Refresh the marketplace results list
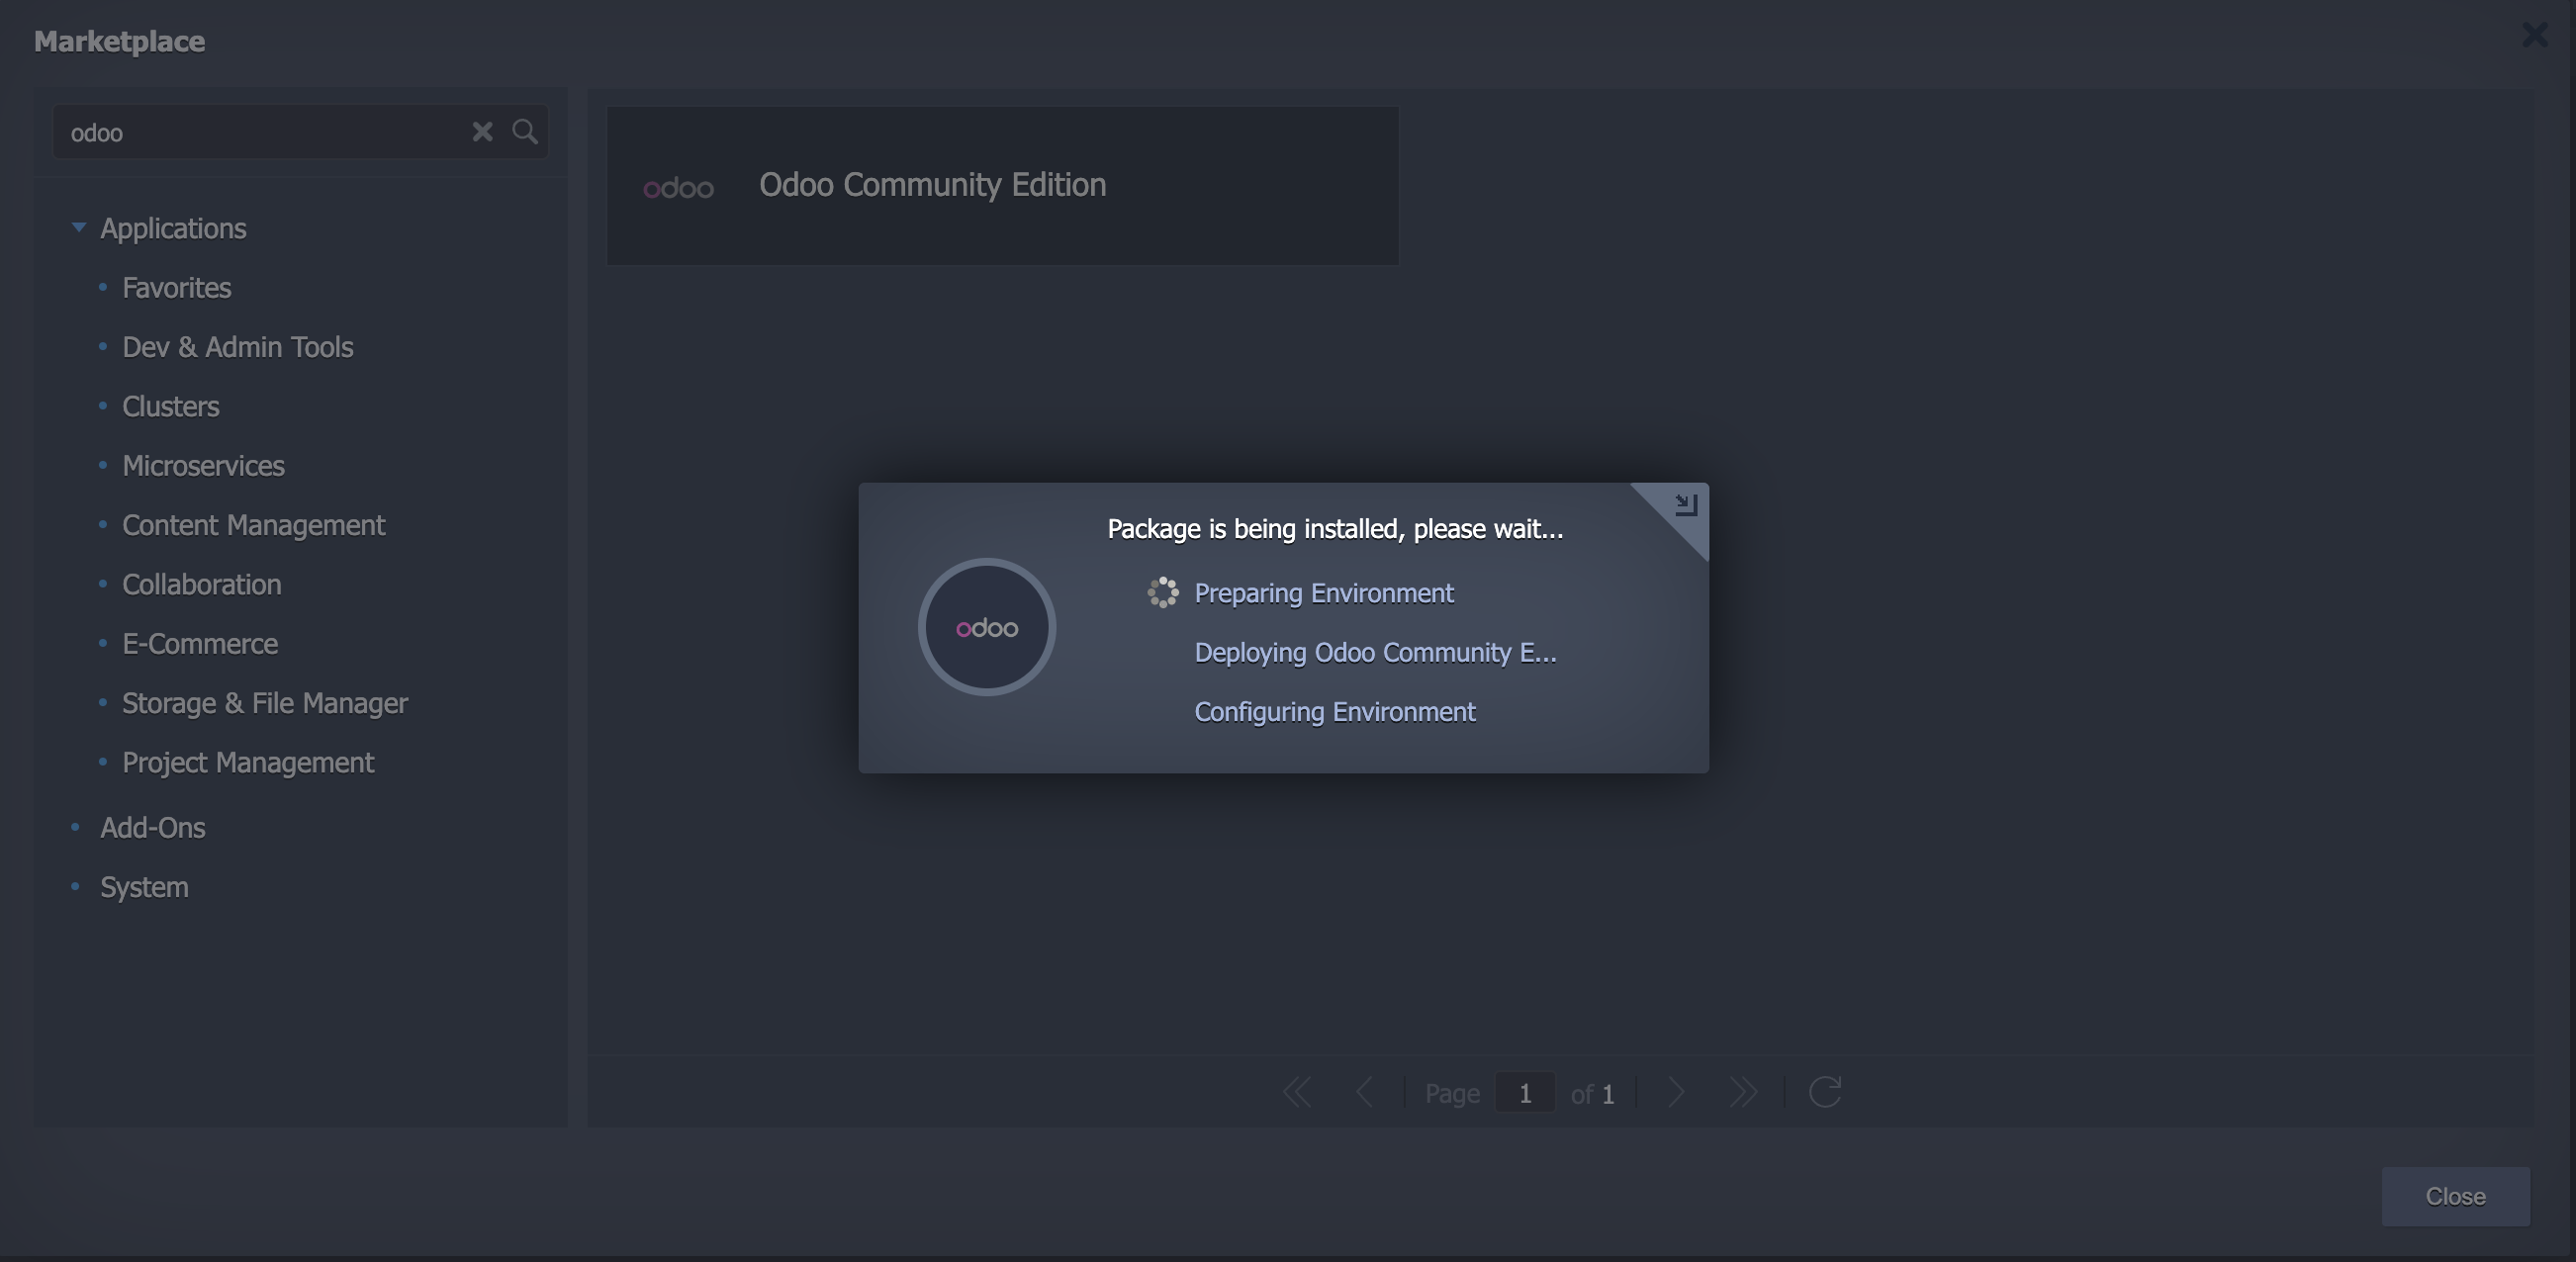This screenshot has height=1262, width=2576. coord(1825,1092)
